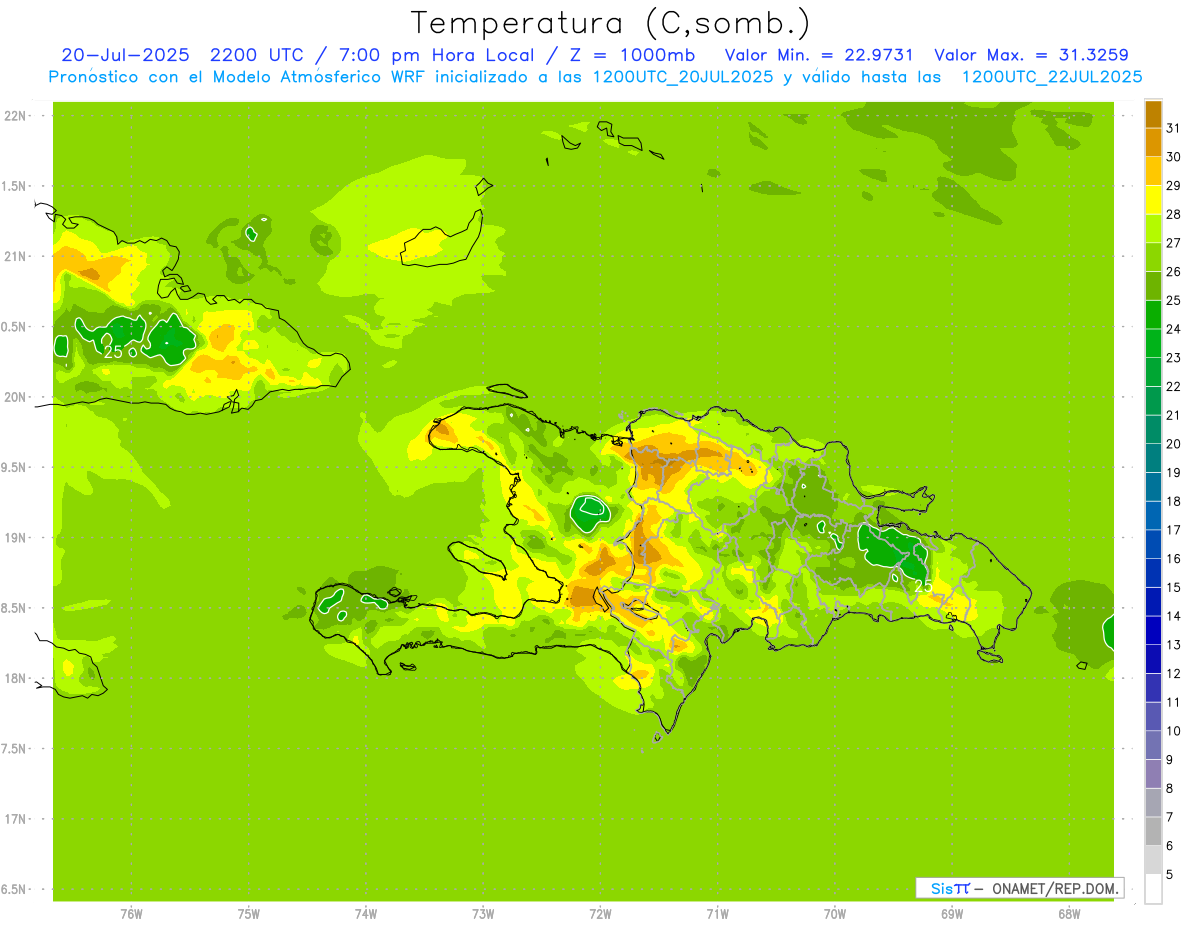
Task: Click the dark blue legend swatch between 12 and 13
Action: (1153, 659)
